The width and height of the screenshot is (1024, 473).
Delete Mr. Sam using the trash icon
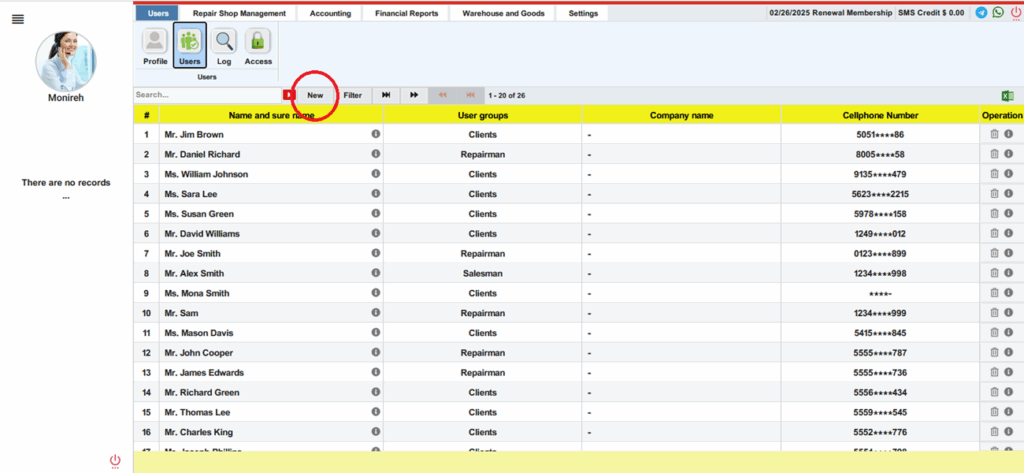pyautogui.click(x=995, y=312)
